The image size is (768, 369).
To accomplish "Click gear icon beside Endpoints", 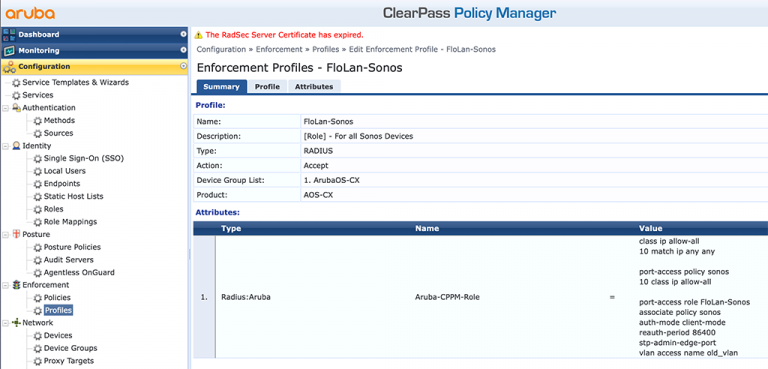I will 38,184.
